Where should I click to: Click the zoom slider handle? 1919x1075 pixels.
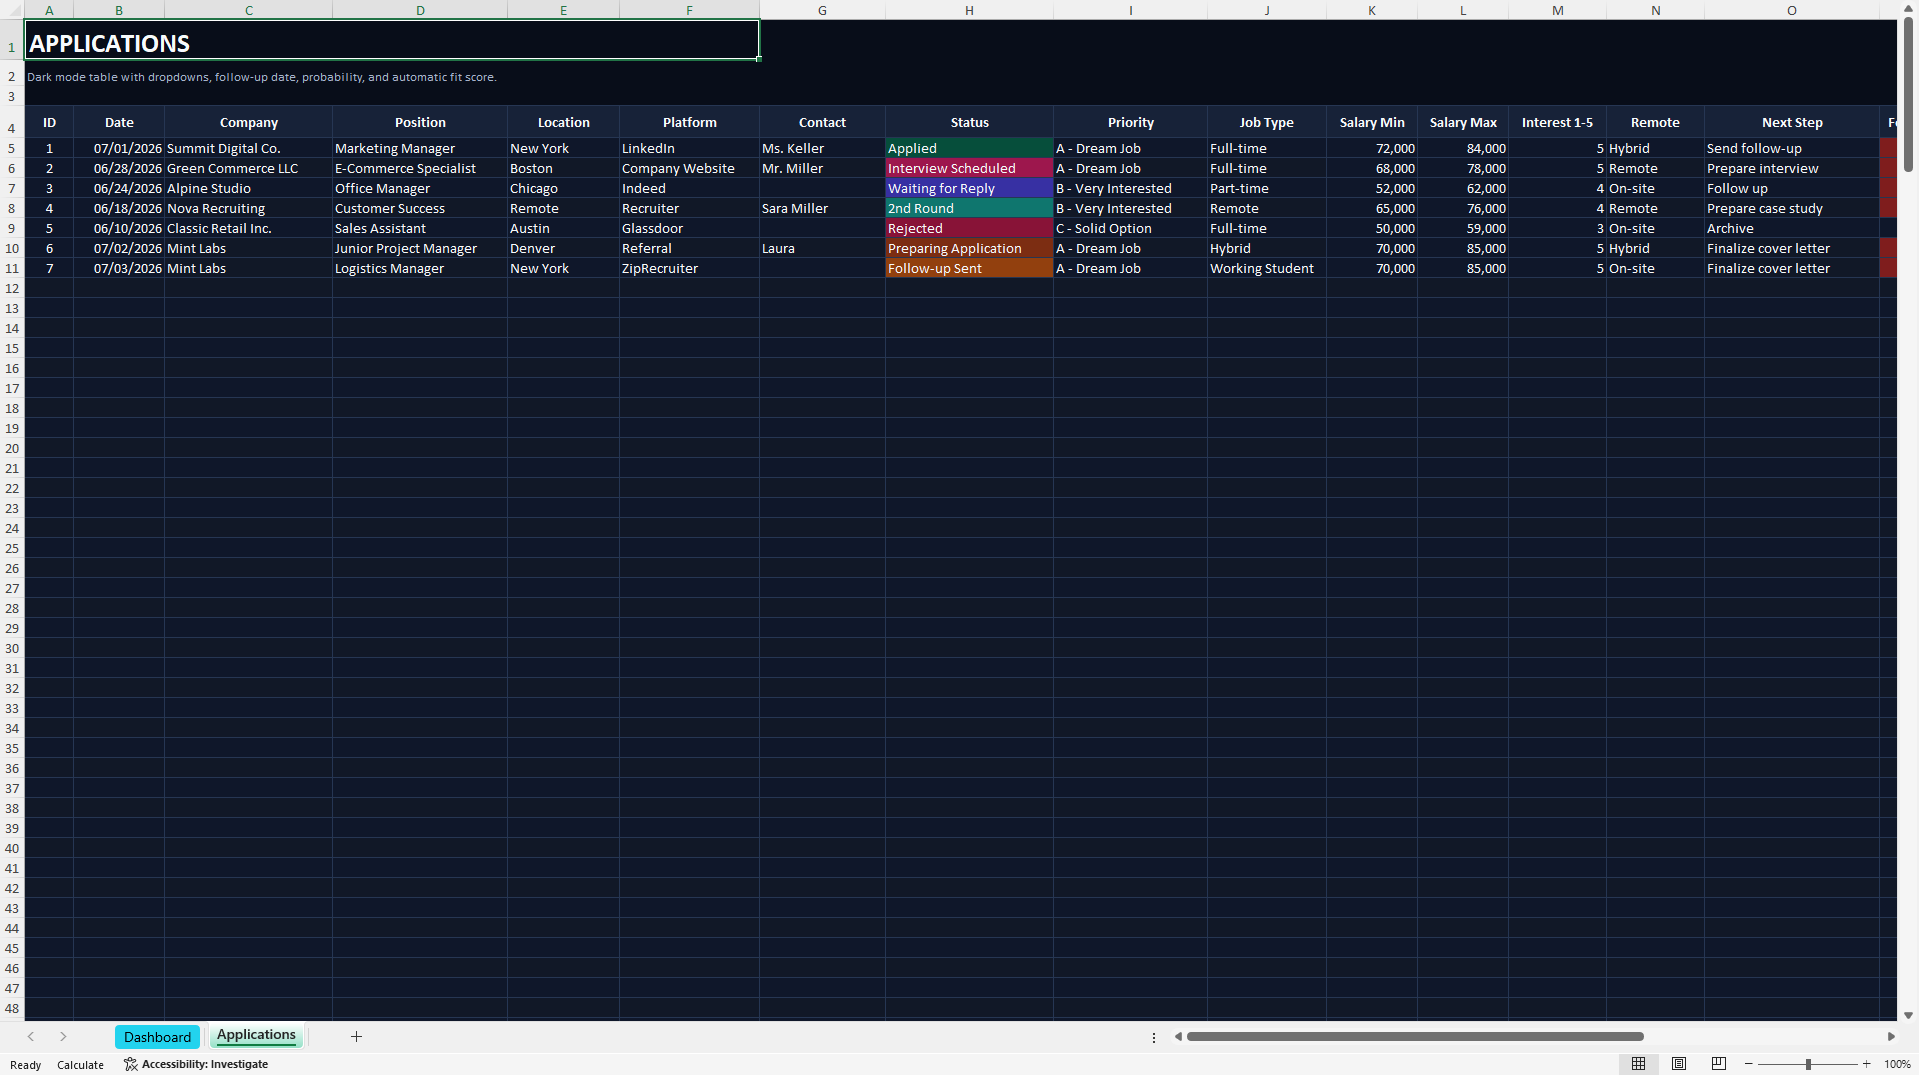point(1808,1064)
